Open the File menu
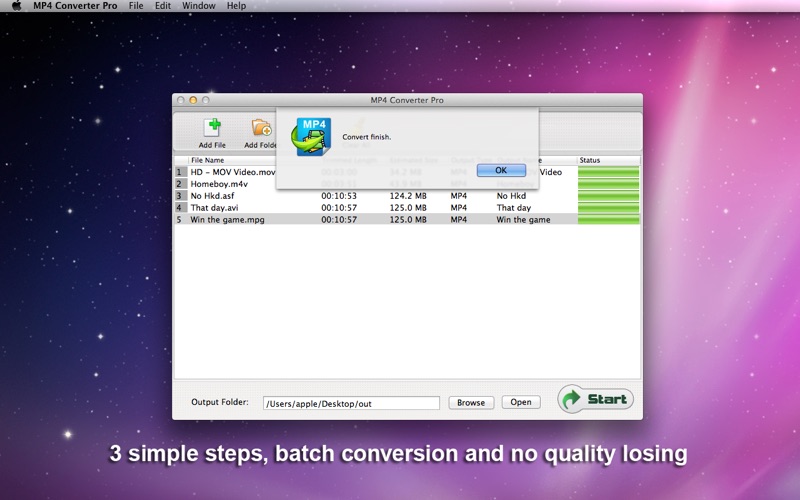Image resolution: width=800 pixels, height=500 pixels. point(135,6)
